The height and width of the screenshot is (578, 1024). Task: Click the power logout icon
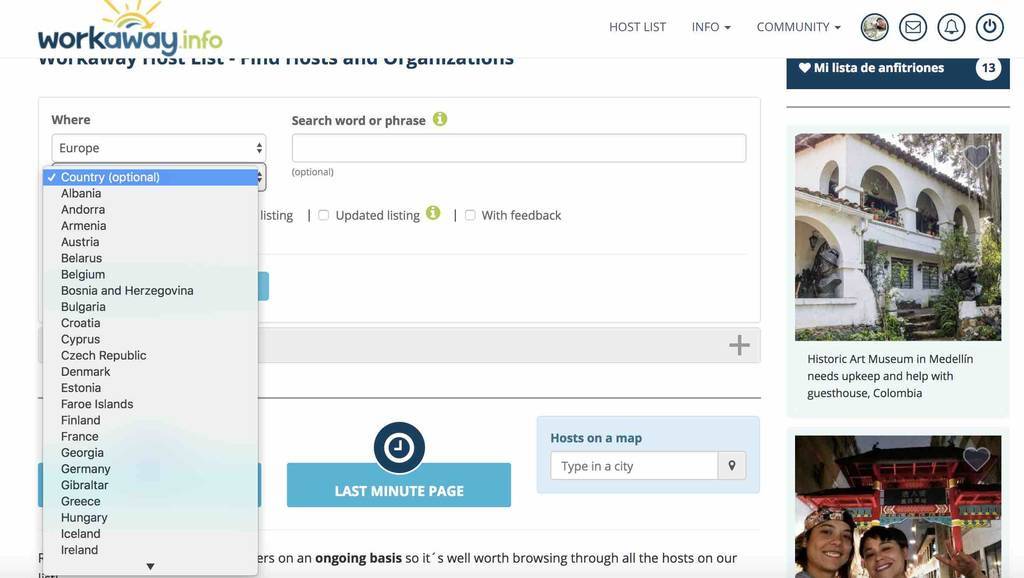(x=990, y=27)
